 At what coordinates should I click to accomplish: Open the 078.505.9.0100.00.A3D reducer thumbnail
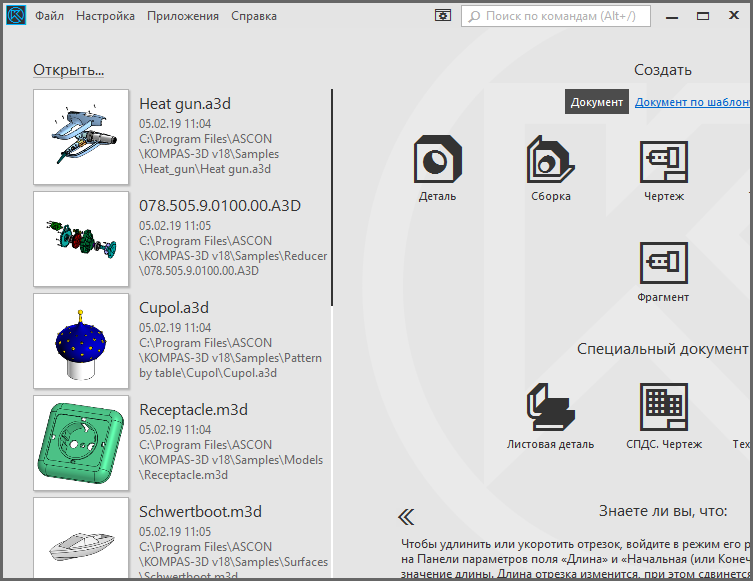tap(81, 239)
